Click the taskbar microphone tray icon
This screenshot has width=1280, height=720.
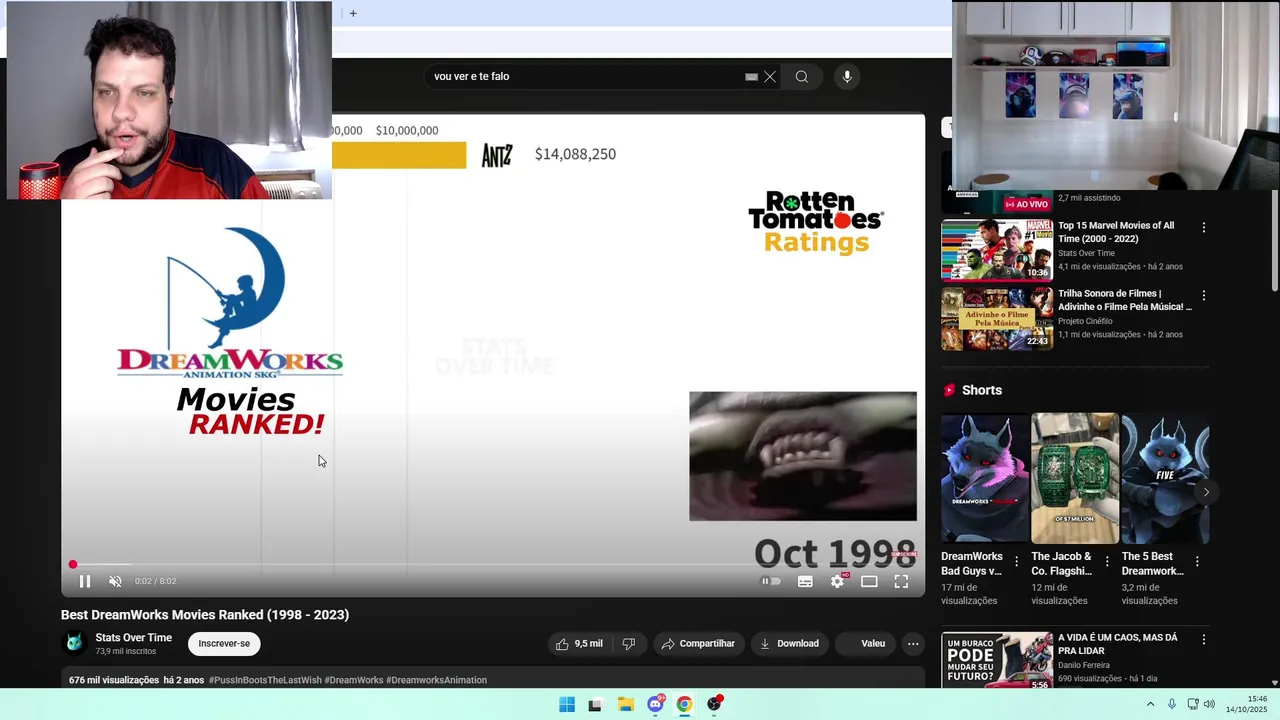pos(1172,704)
